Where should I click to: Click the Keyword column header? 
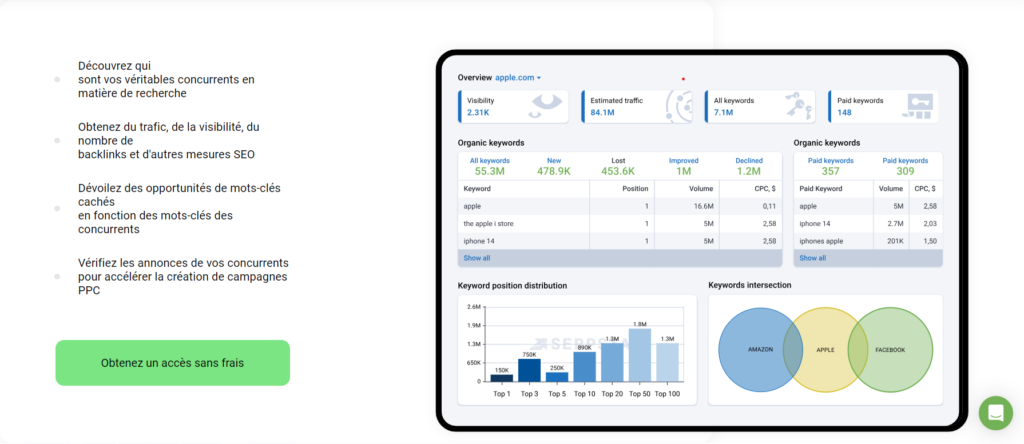coord(524,189)
